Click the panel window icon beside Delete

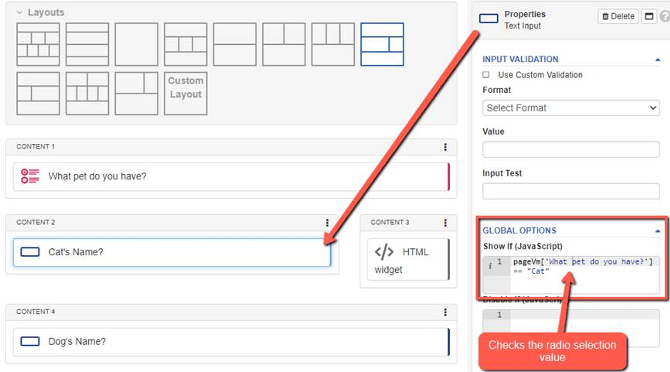(649, 16)
